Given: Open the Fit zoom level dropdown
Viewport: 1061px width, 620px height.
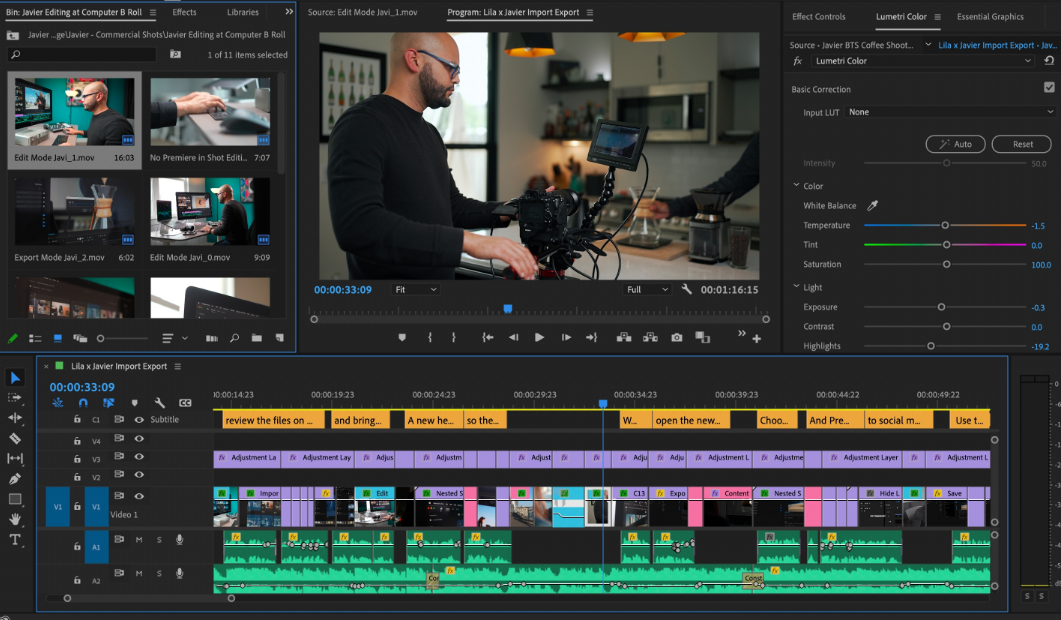Looking at the screenshot, I should 415,290.
